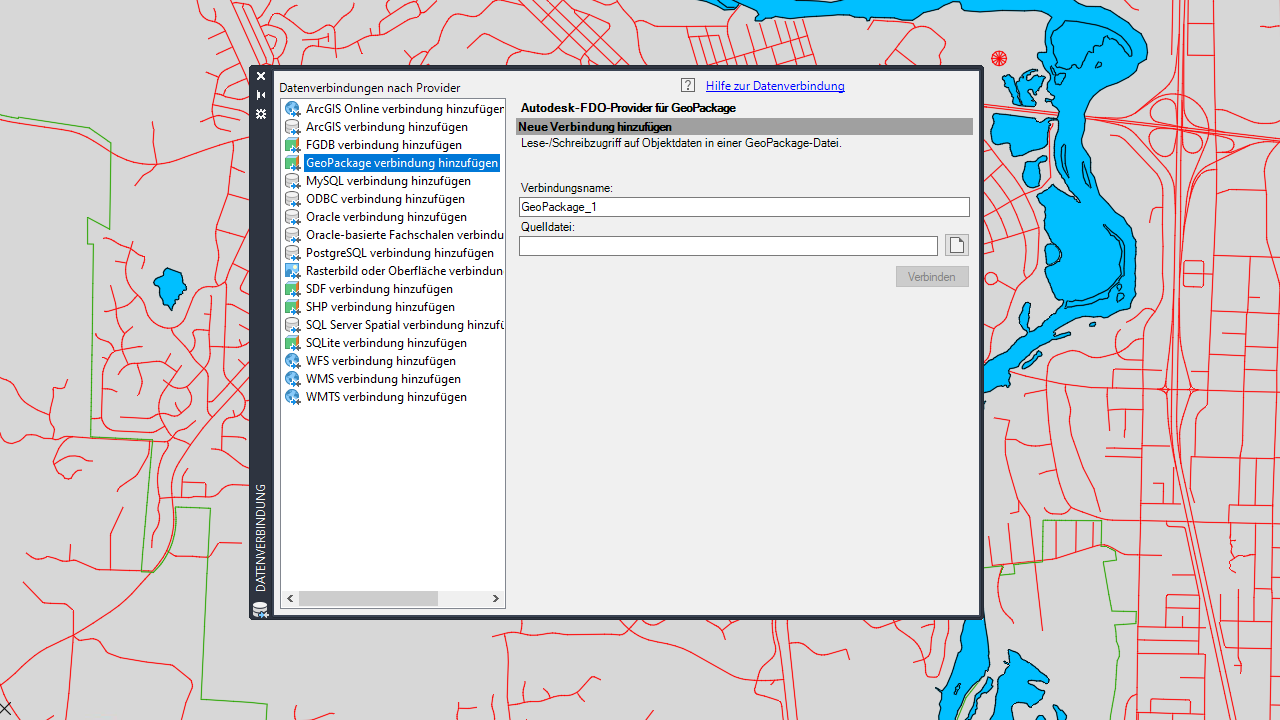Click the question mark help icon
The image size is (1280, 720).
tap(688, 86)
